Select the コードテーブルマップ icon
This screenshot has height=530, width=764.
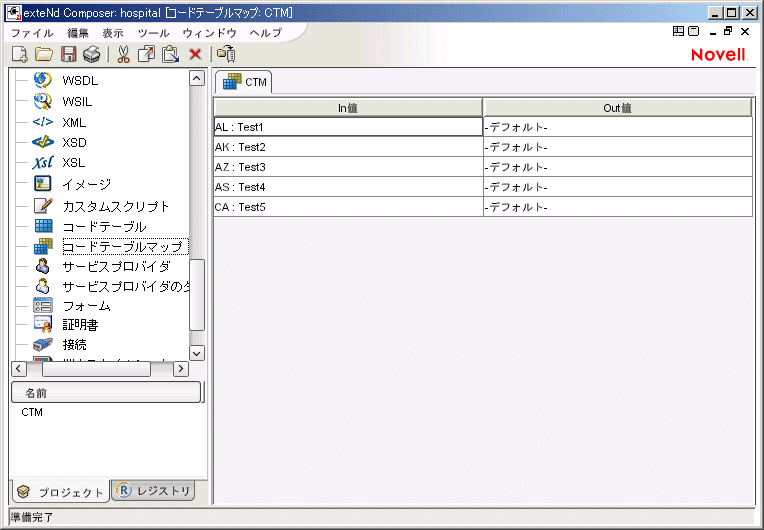43,246
